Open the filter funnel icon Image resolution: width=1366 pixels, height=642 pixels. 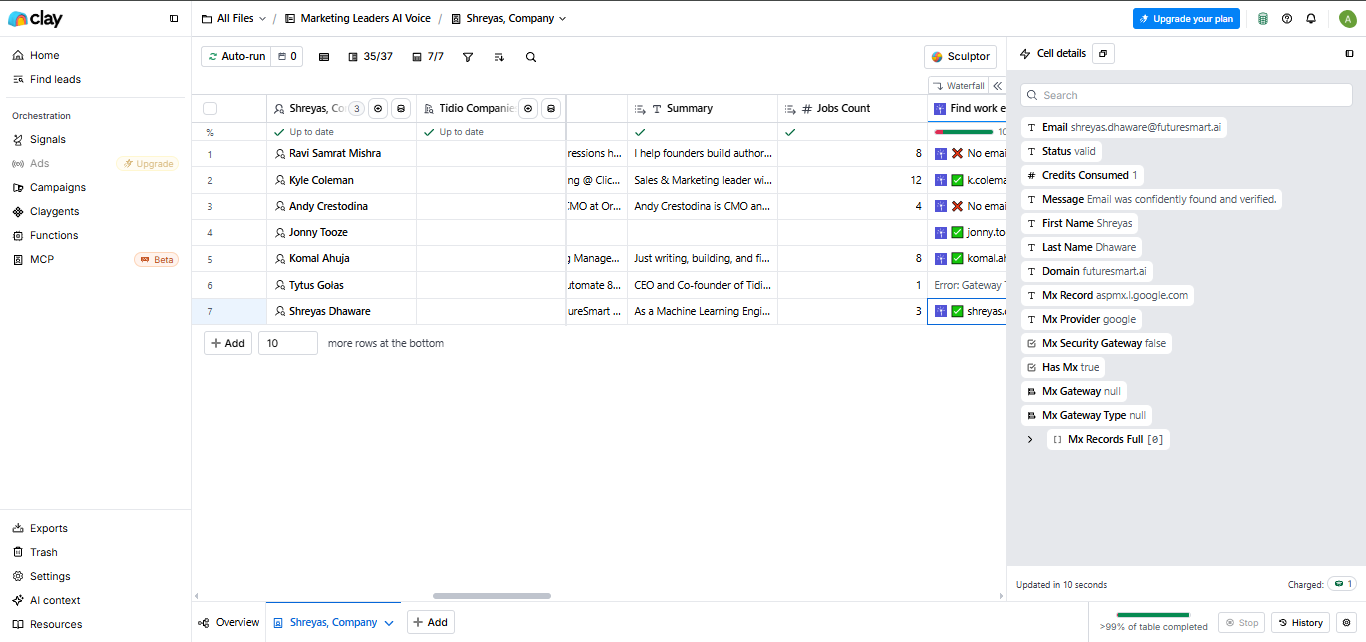(x=468, y=57)
